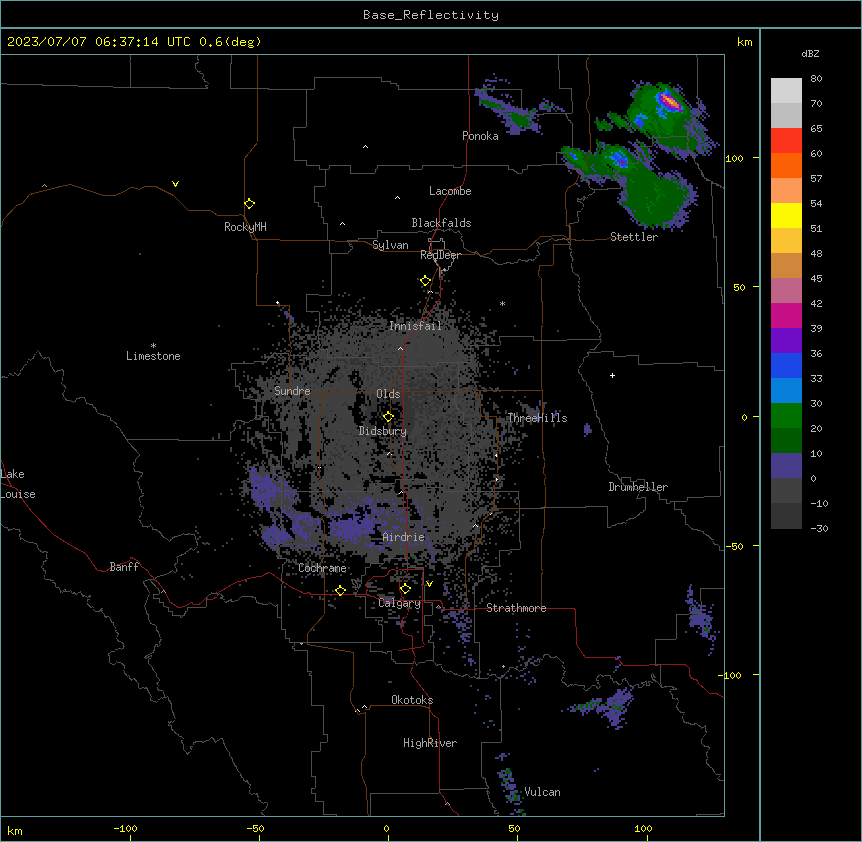The width and height of the screenshot is (862, 842).
Task: Click the yellow diamond marker below Cochrane
Action: (x=341, y=590)
